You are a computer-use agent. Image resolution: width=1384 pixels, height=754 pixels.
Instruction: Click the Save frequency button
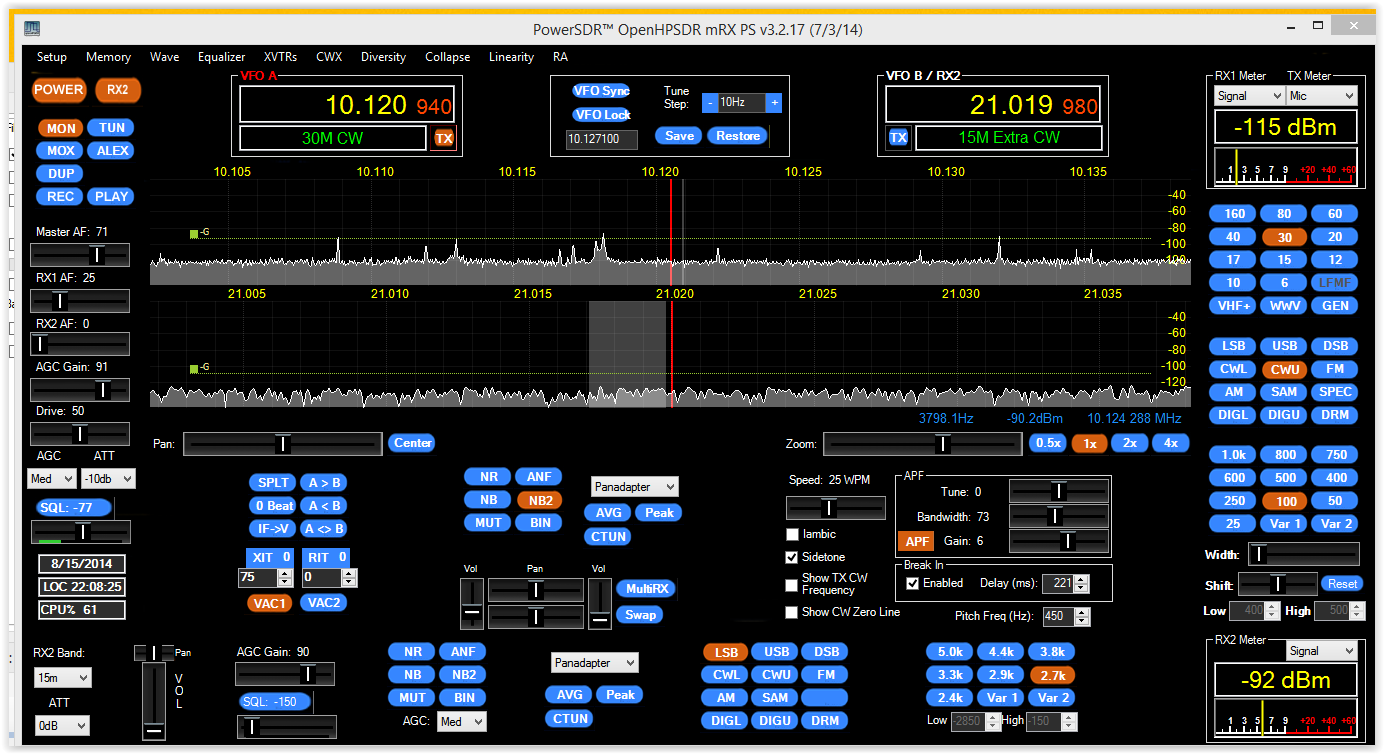pos(678,135)
